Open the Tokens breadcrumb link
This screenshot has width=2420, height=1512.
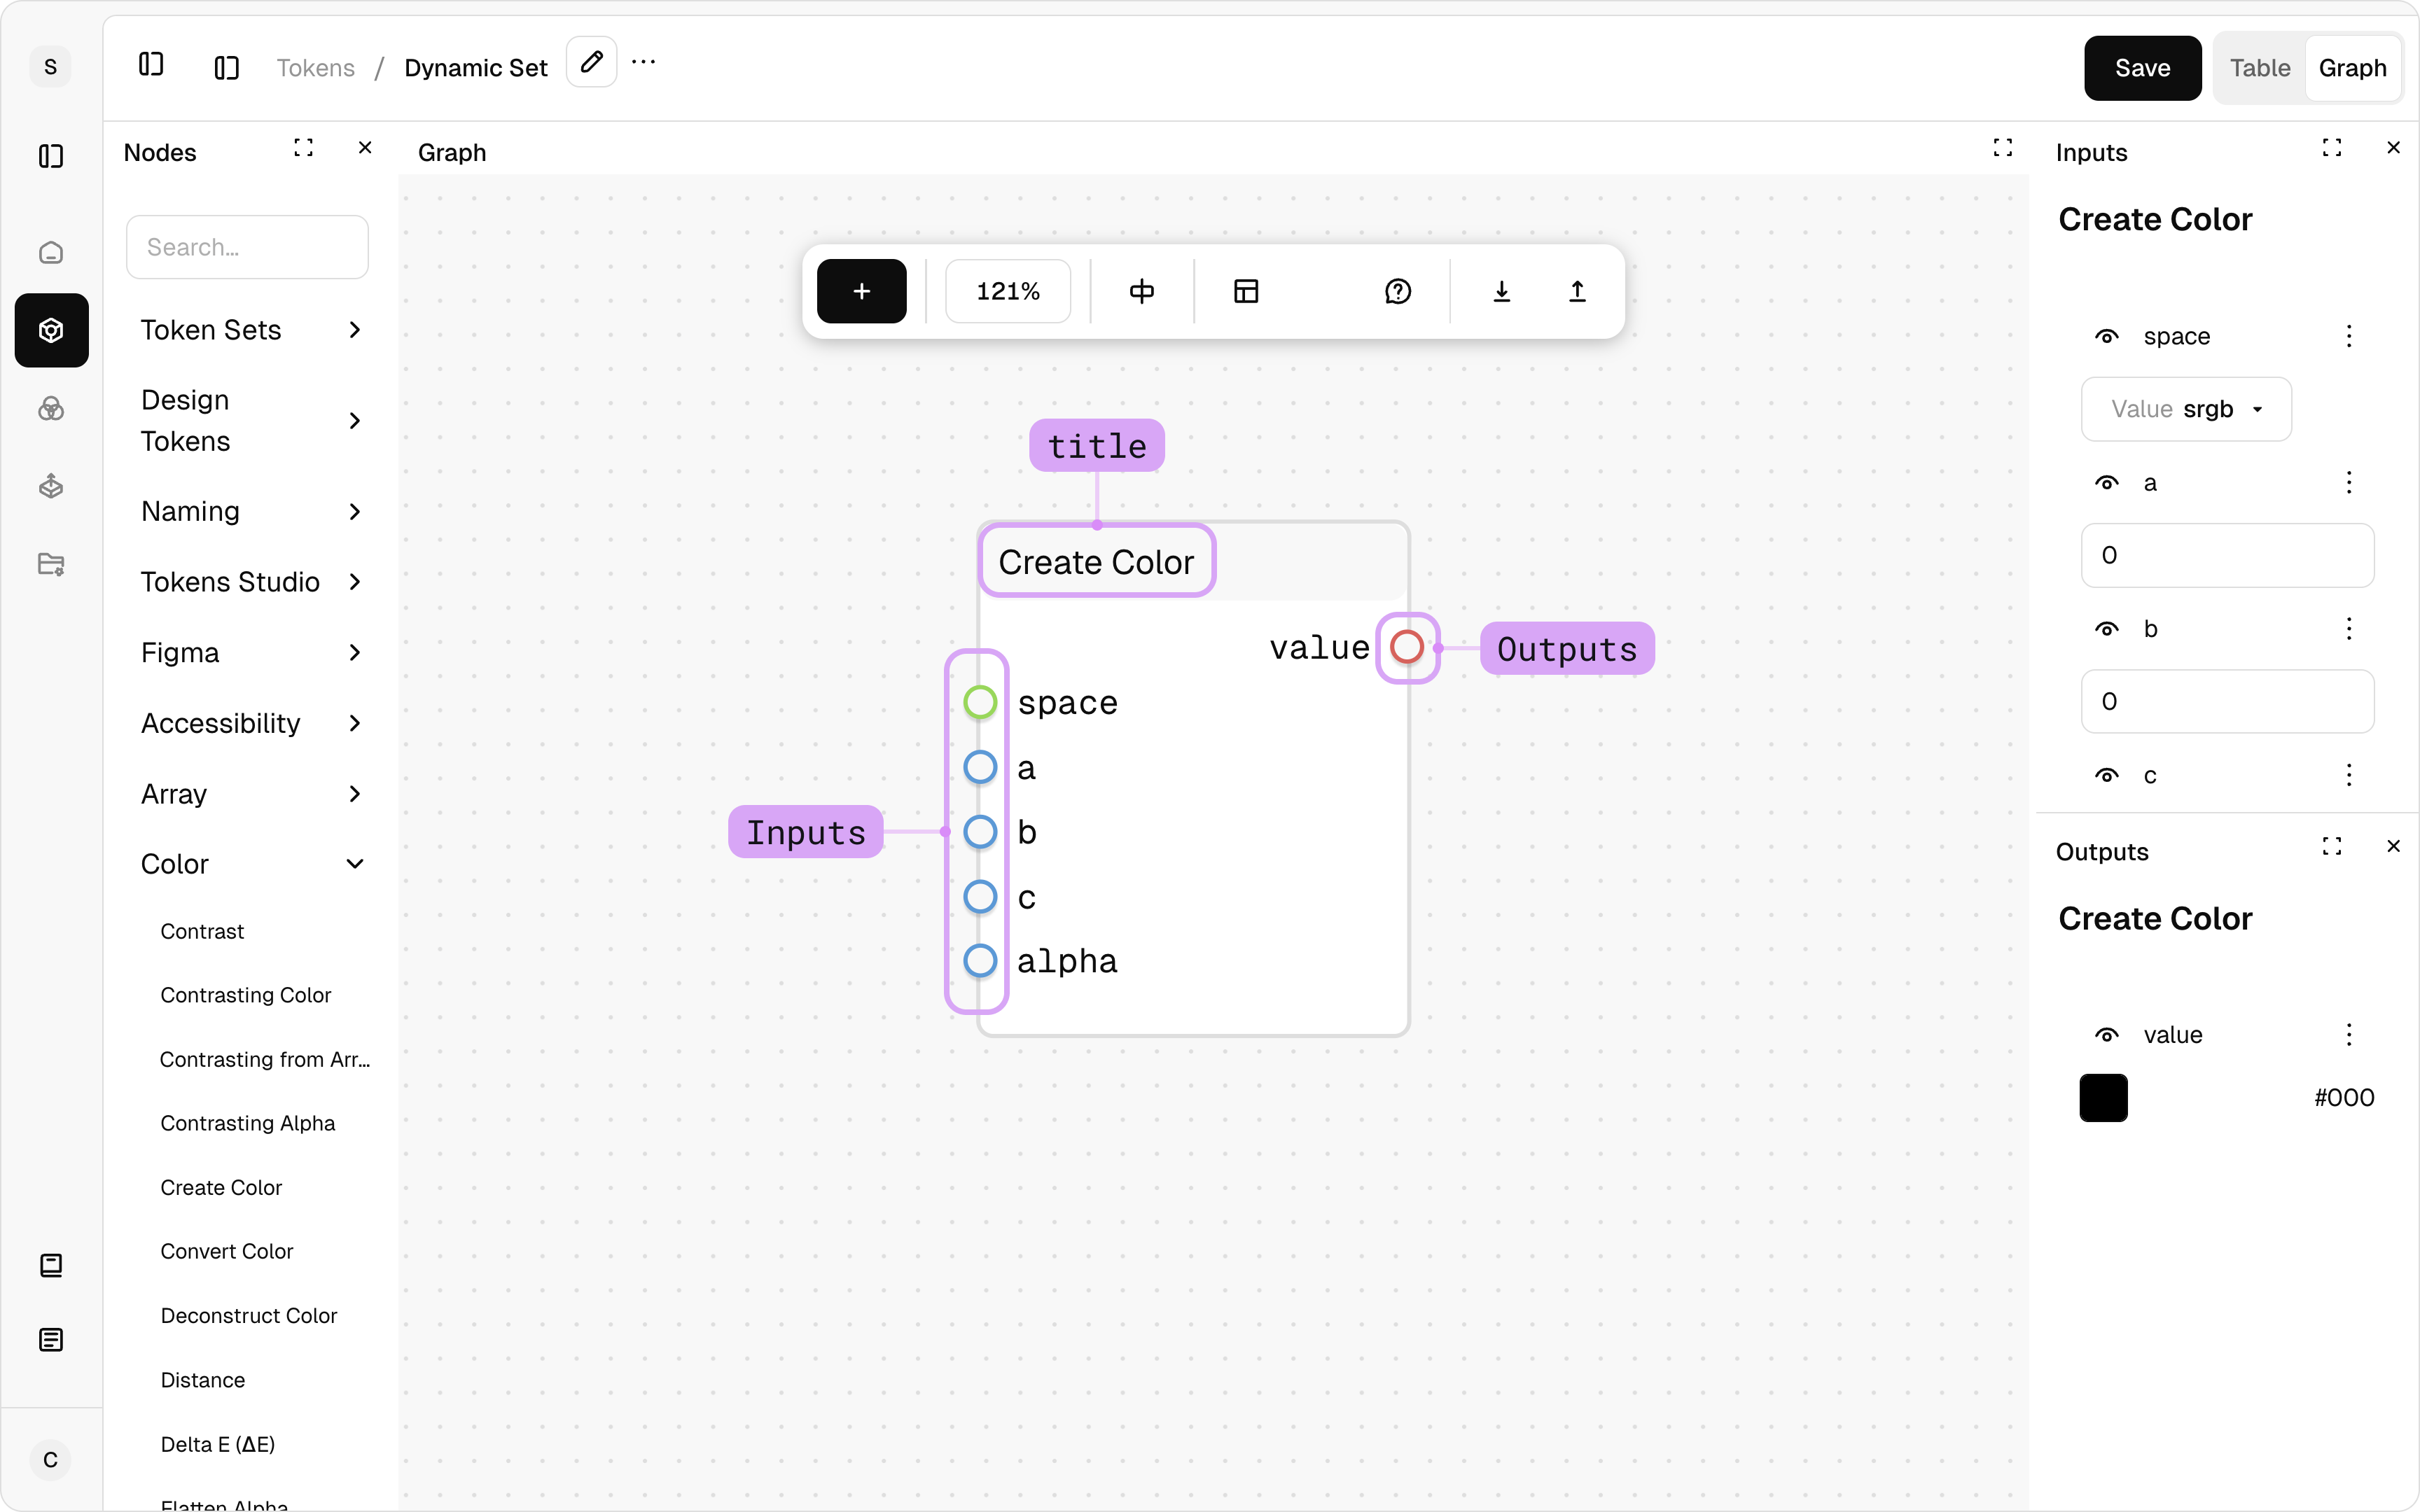click(315, 68)
